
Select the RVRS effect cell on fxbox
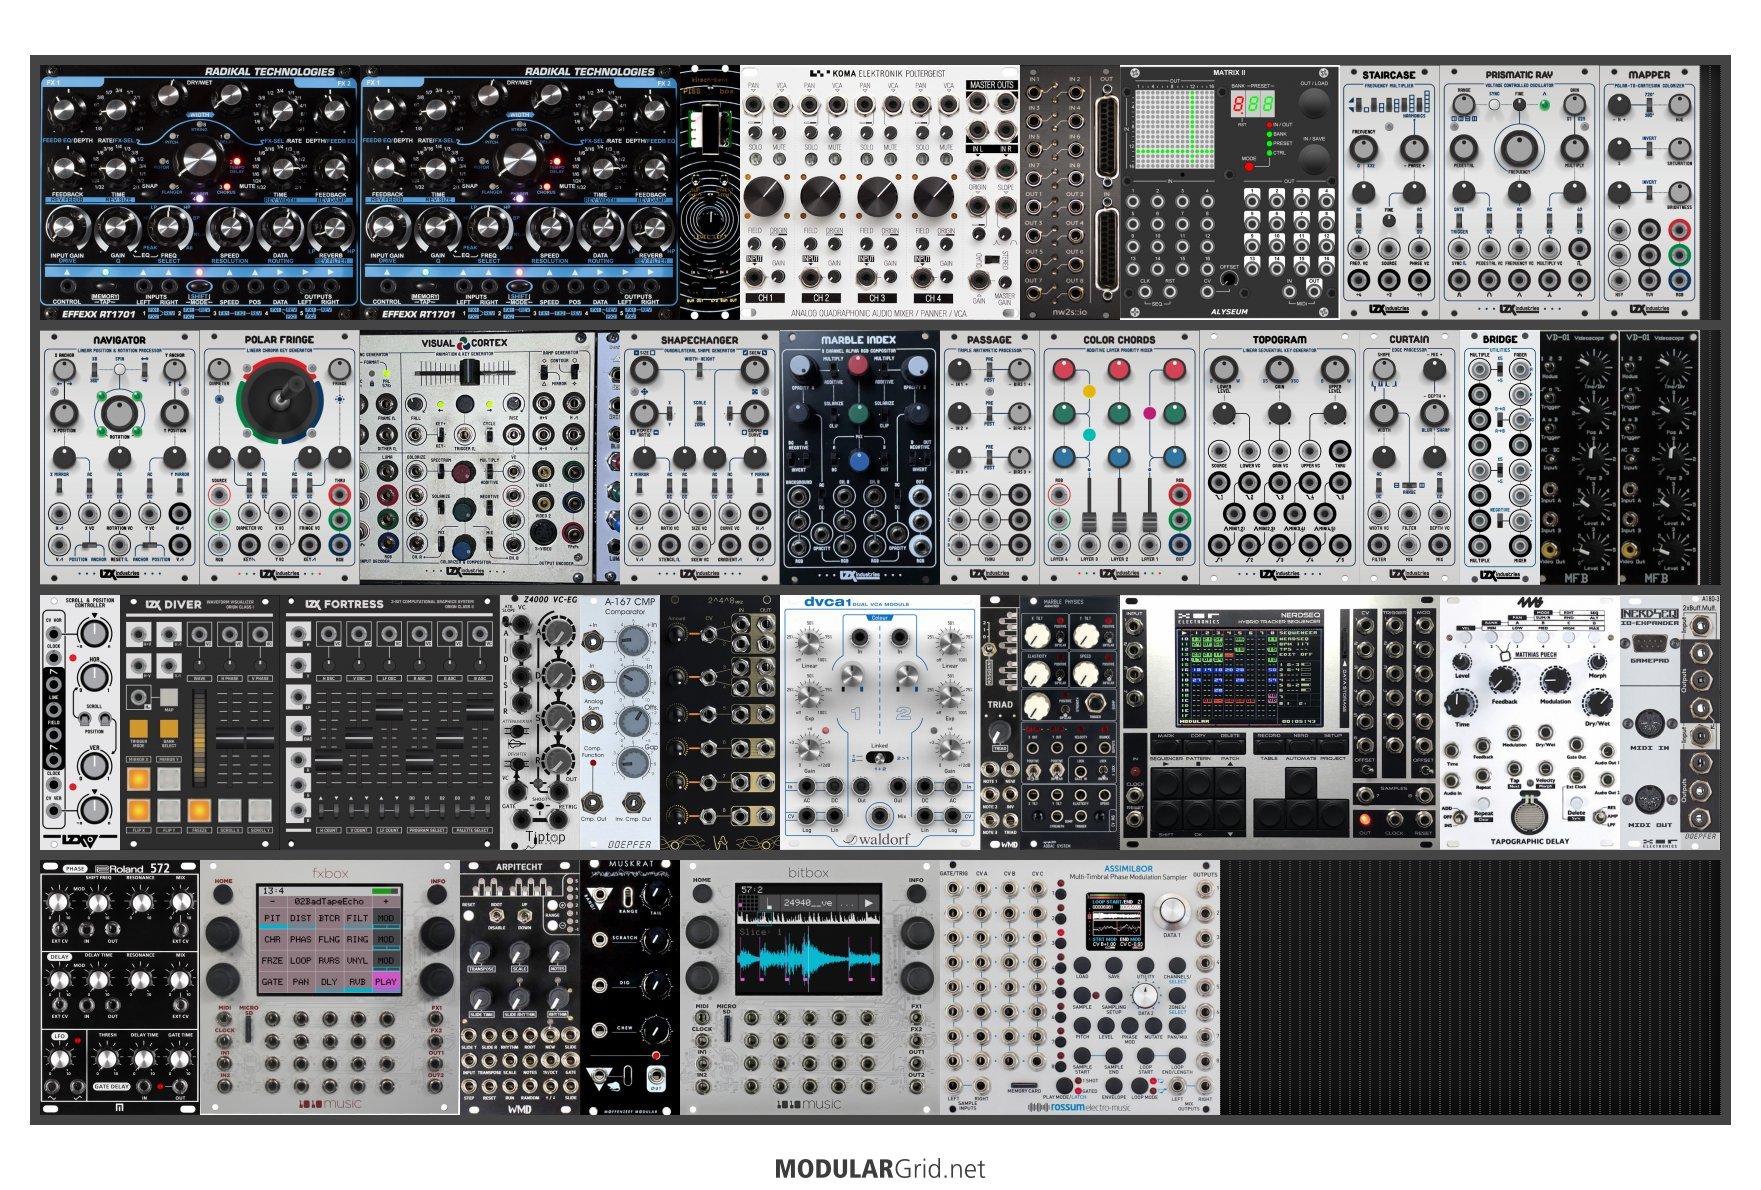click(329, 960)
